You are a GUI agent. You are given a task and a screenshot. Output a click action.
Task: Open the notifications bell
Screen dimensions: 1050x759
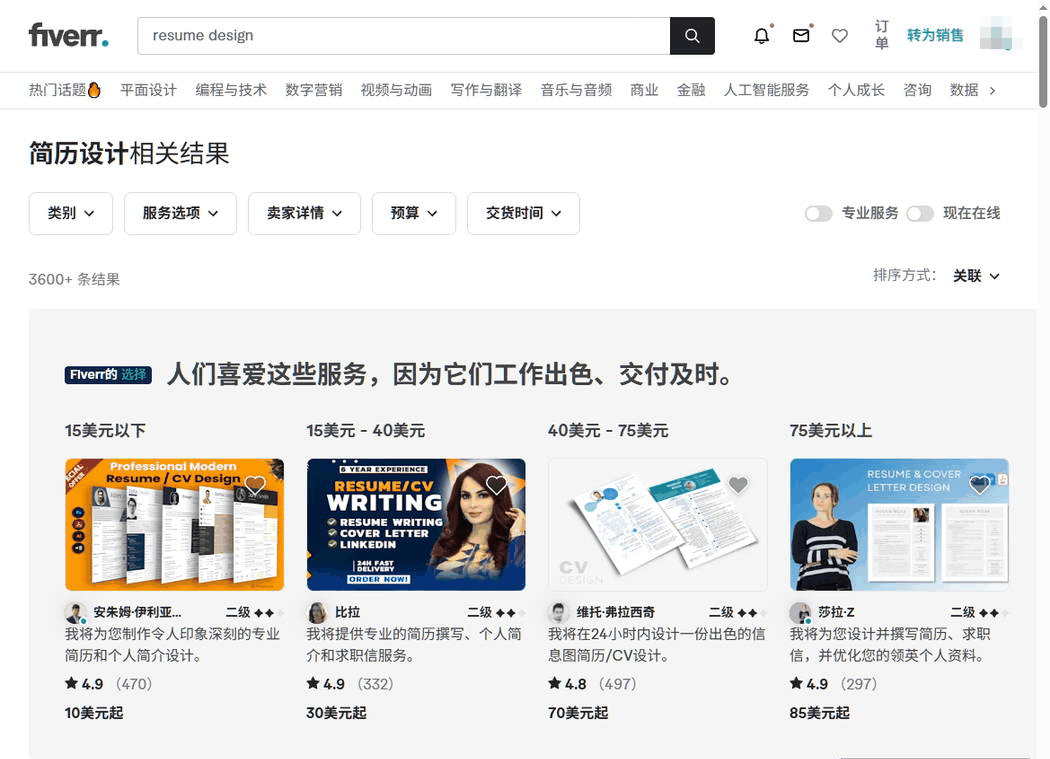761,36
